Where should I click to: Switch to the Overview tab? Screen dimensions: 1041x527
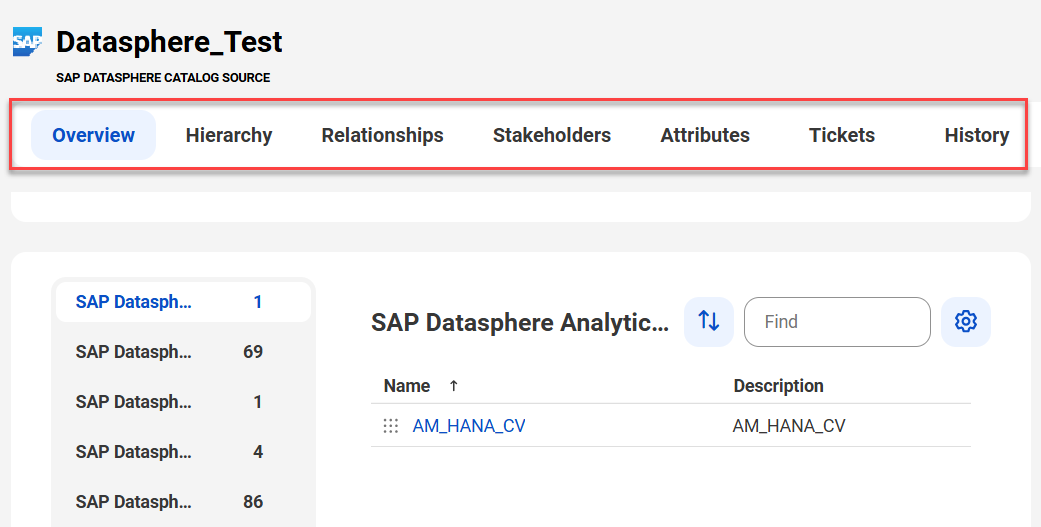[x=94, y=135]
